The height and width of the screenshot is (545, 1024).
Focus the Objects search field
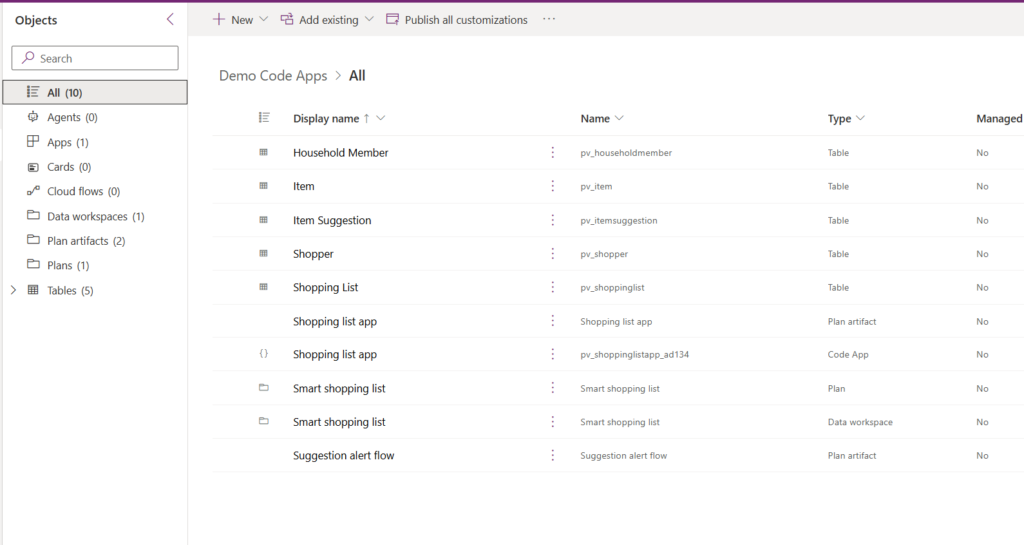tap(95, 57)
